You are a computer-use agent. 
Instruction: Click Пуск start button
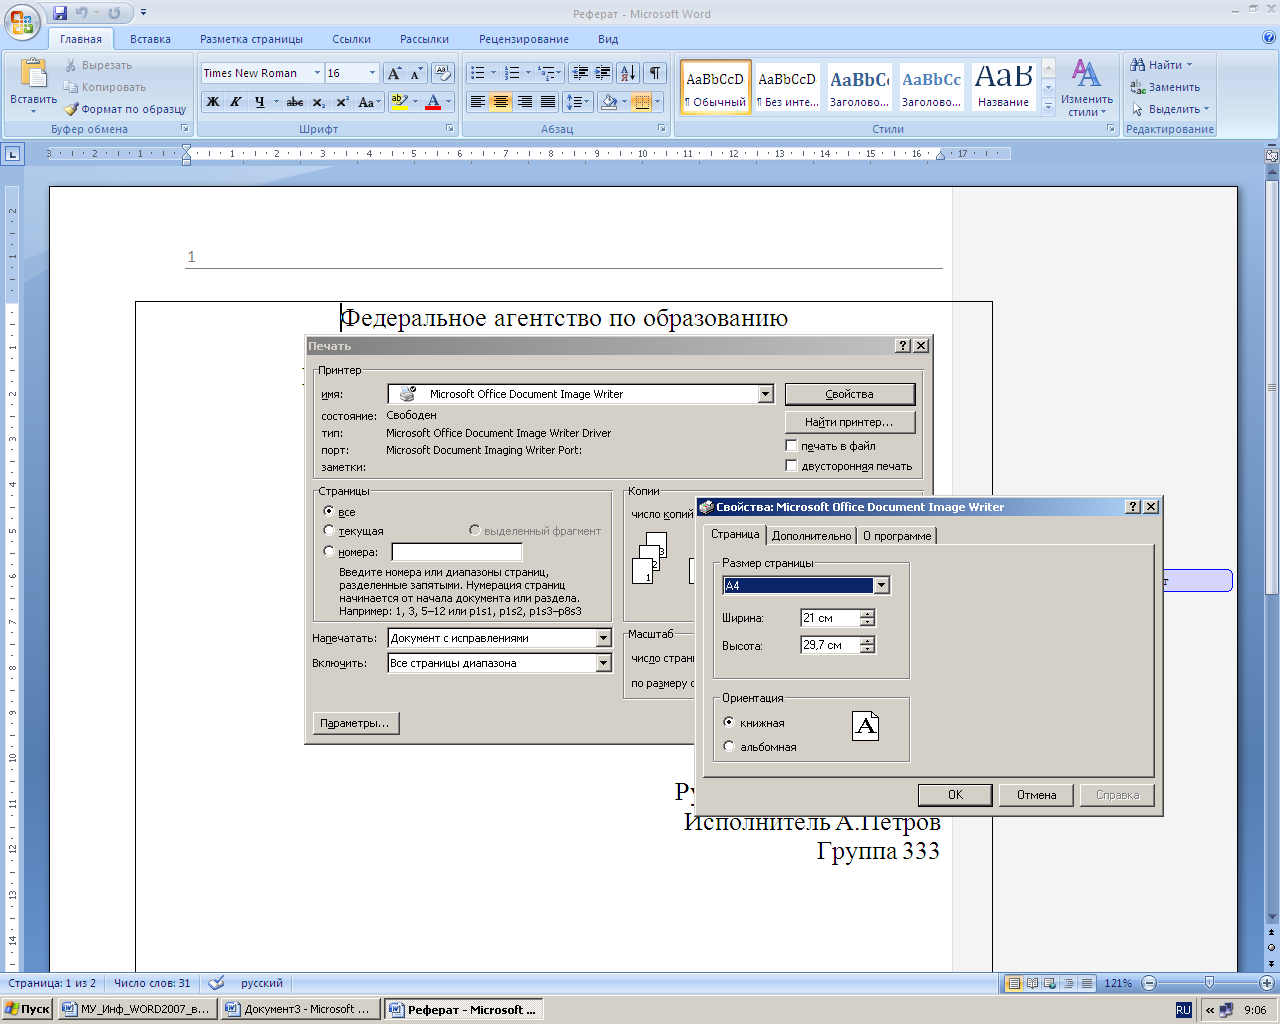[x=27, y=1009]
